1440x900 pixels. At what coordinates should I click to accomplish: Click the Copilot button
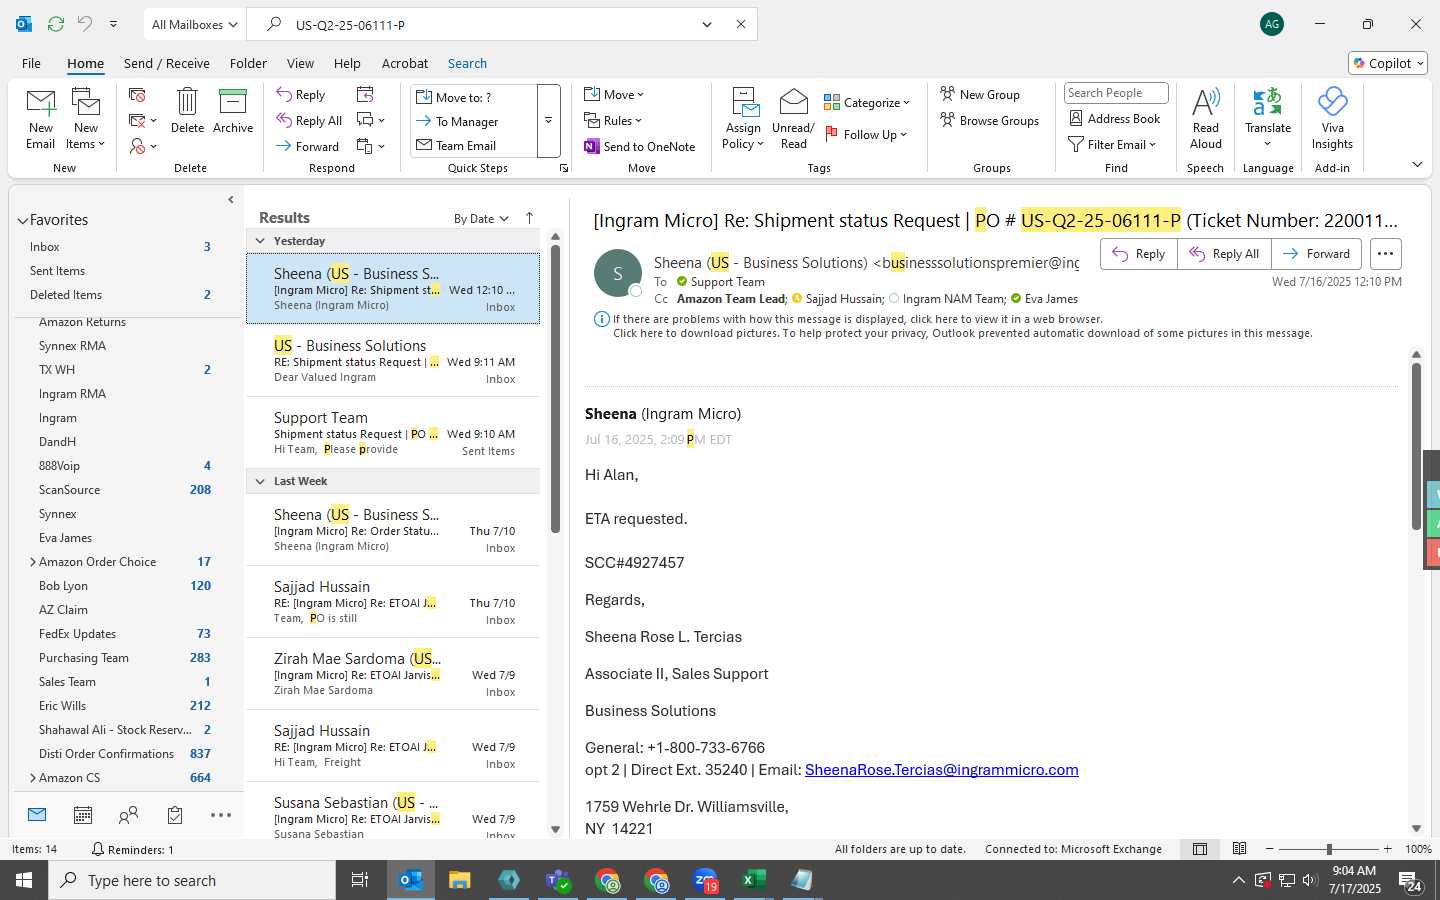[1388, 63]
